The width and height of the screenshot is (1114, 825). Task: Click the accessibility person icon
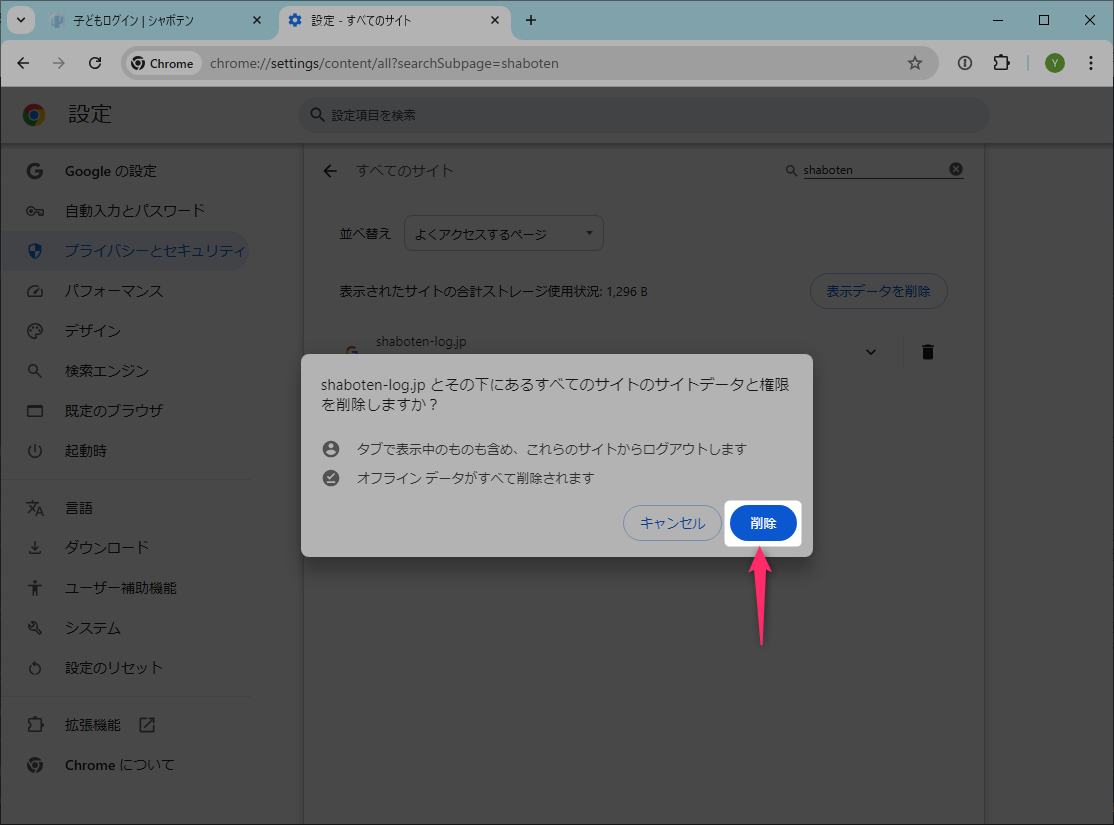click(x=35, y=588)
